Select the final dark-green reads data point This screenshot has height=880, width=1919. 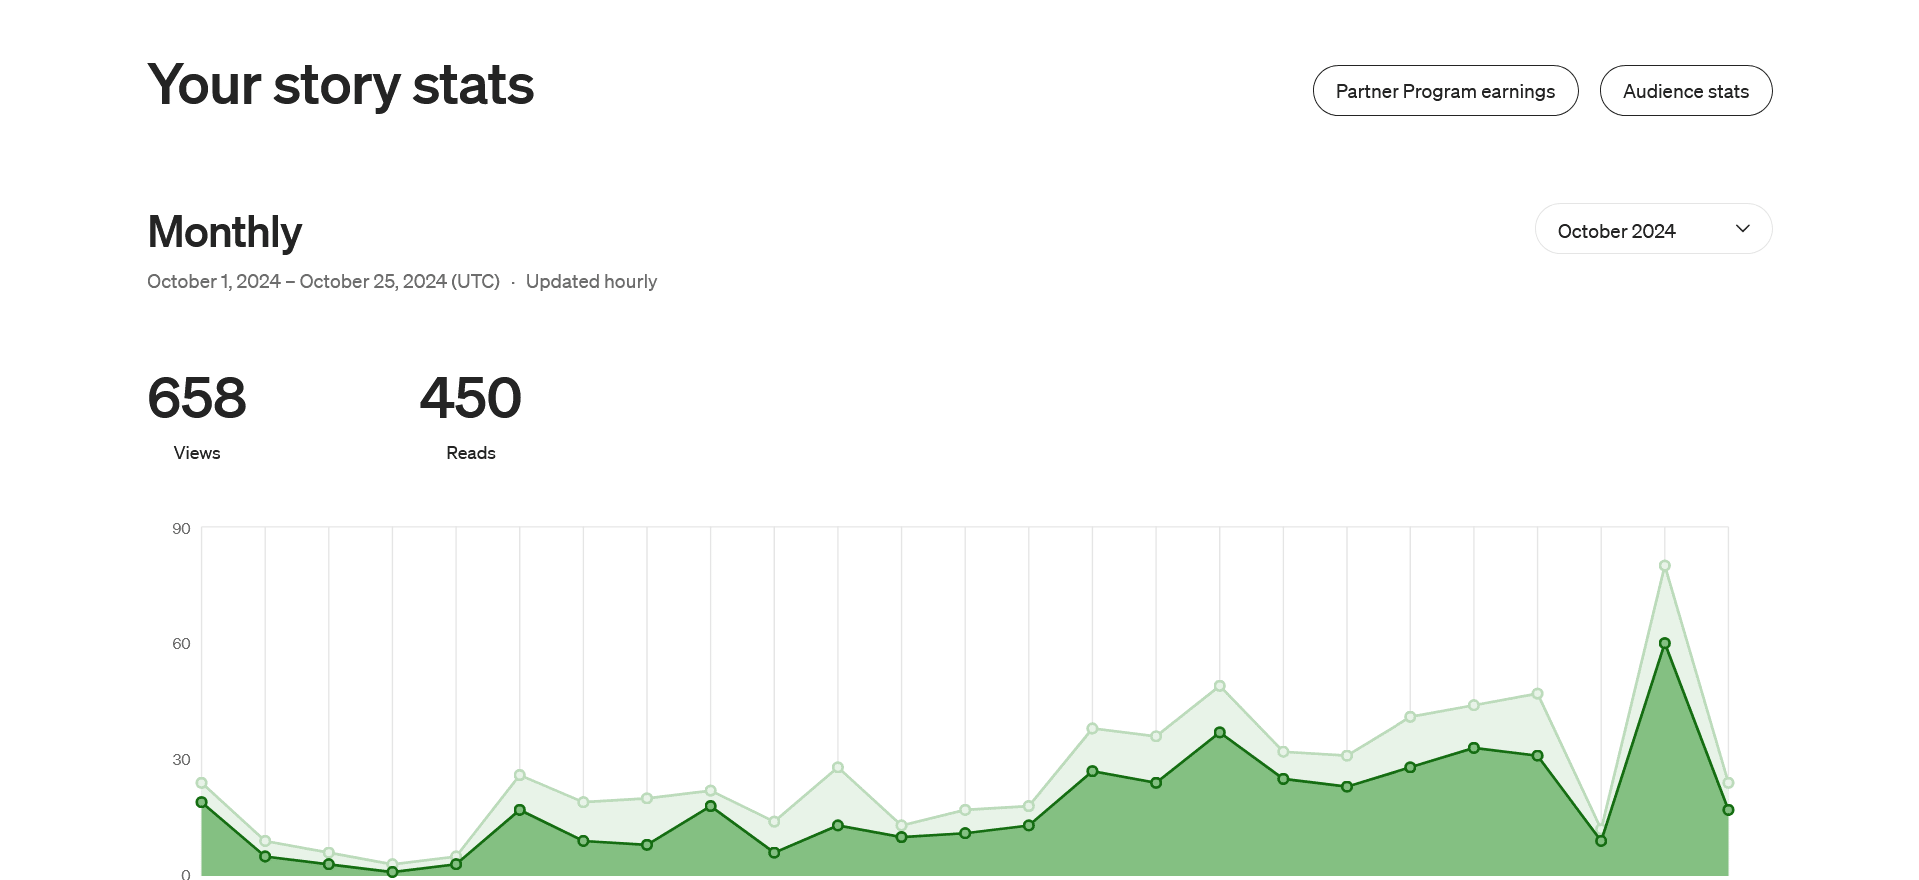pos(1728,810)
